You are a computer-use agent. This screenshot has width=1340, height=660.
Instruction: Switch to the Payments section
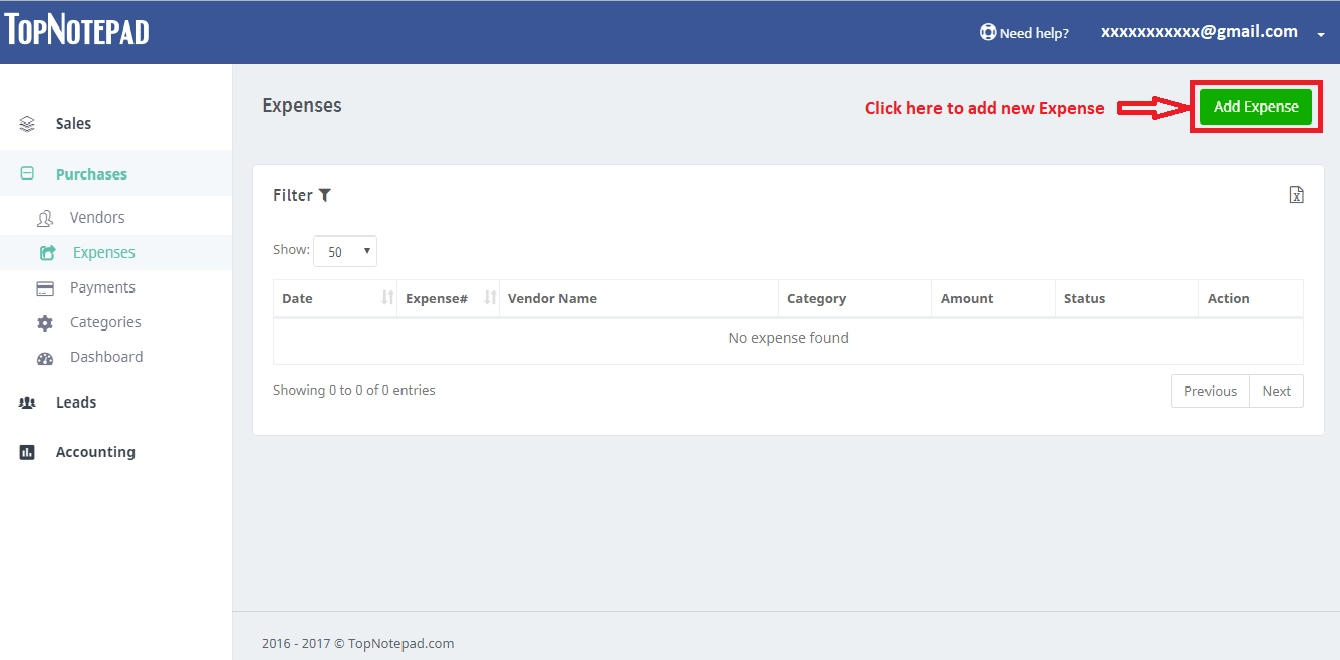pyautogui.click(x=104, y=287)
